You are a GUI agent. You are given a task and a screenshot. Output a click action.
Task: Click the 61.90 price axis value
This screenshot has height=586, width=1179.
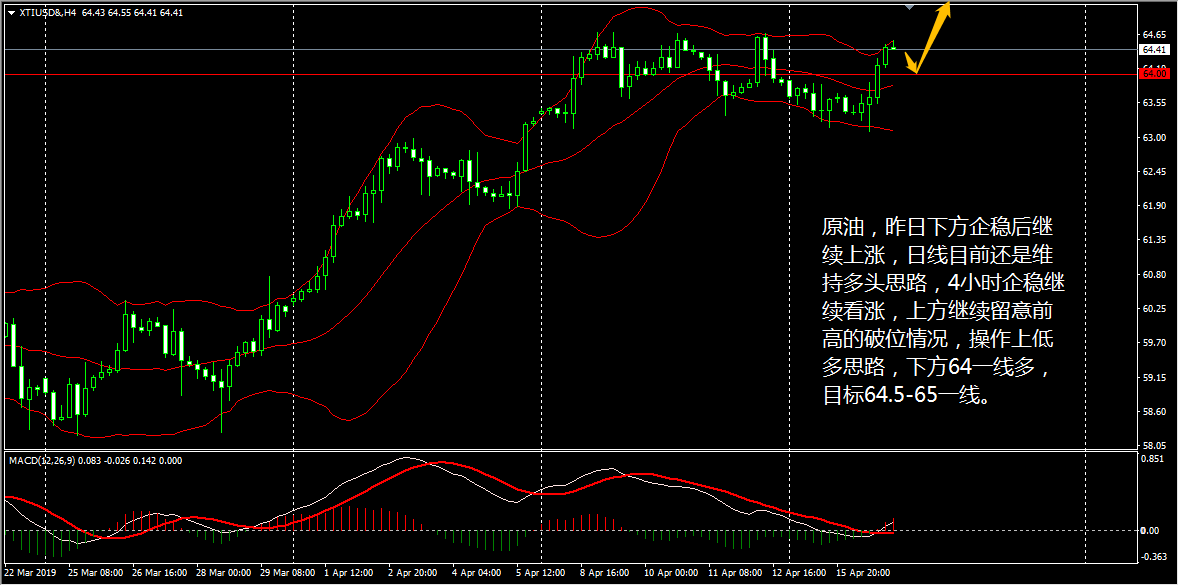[x=1153, y=206]
